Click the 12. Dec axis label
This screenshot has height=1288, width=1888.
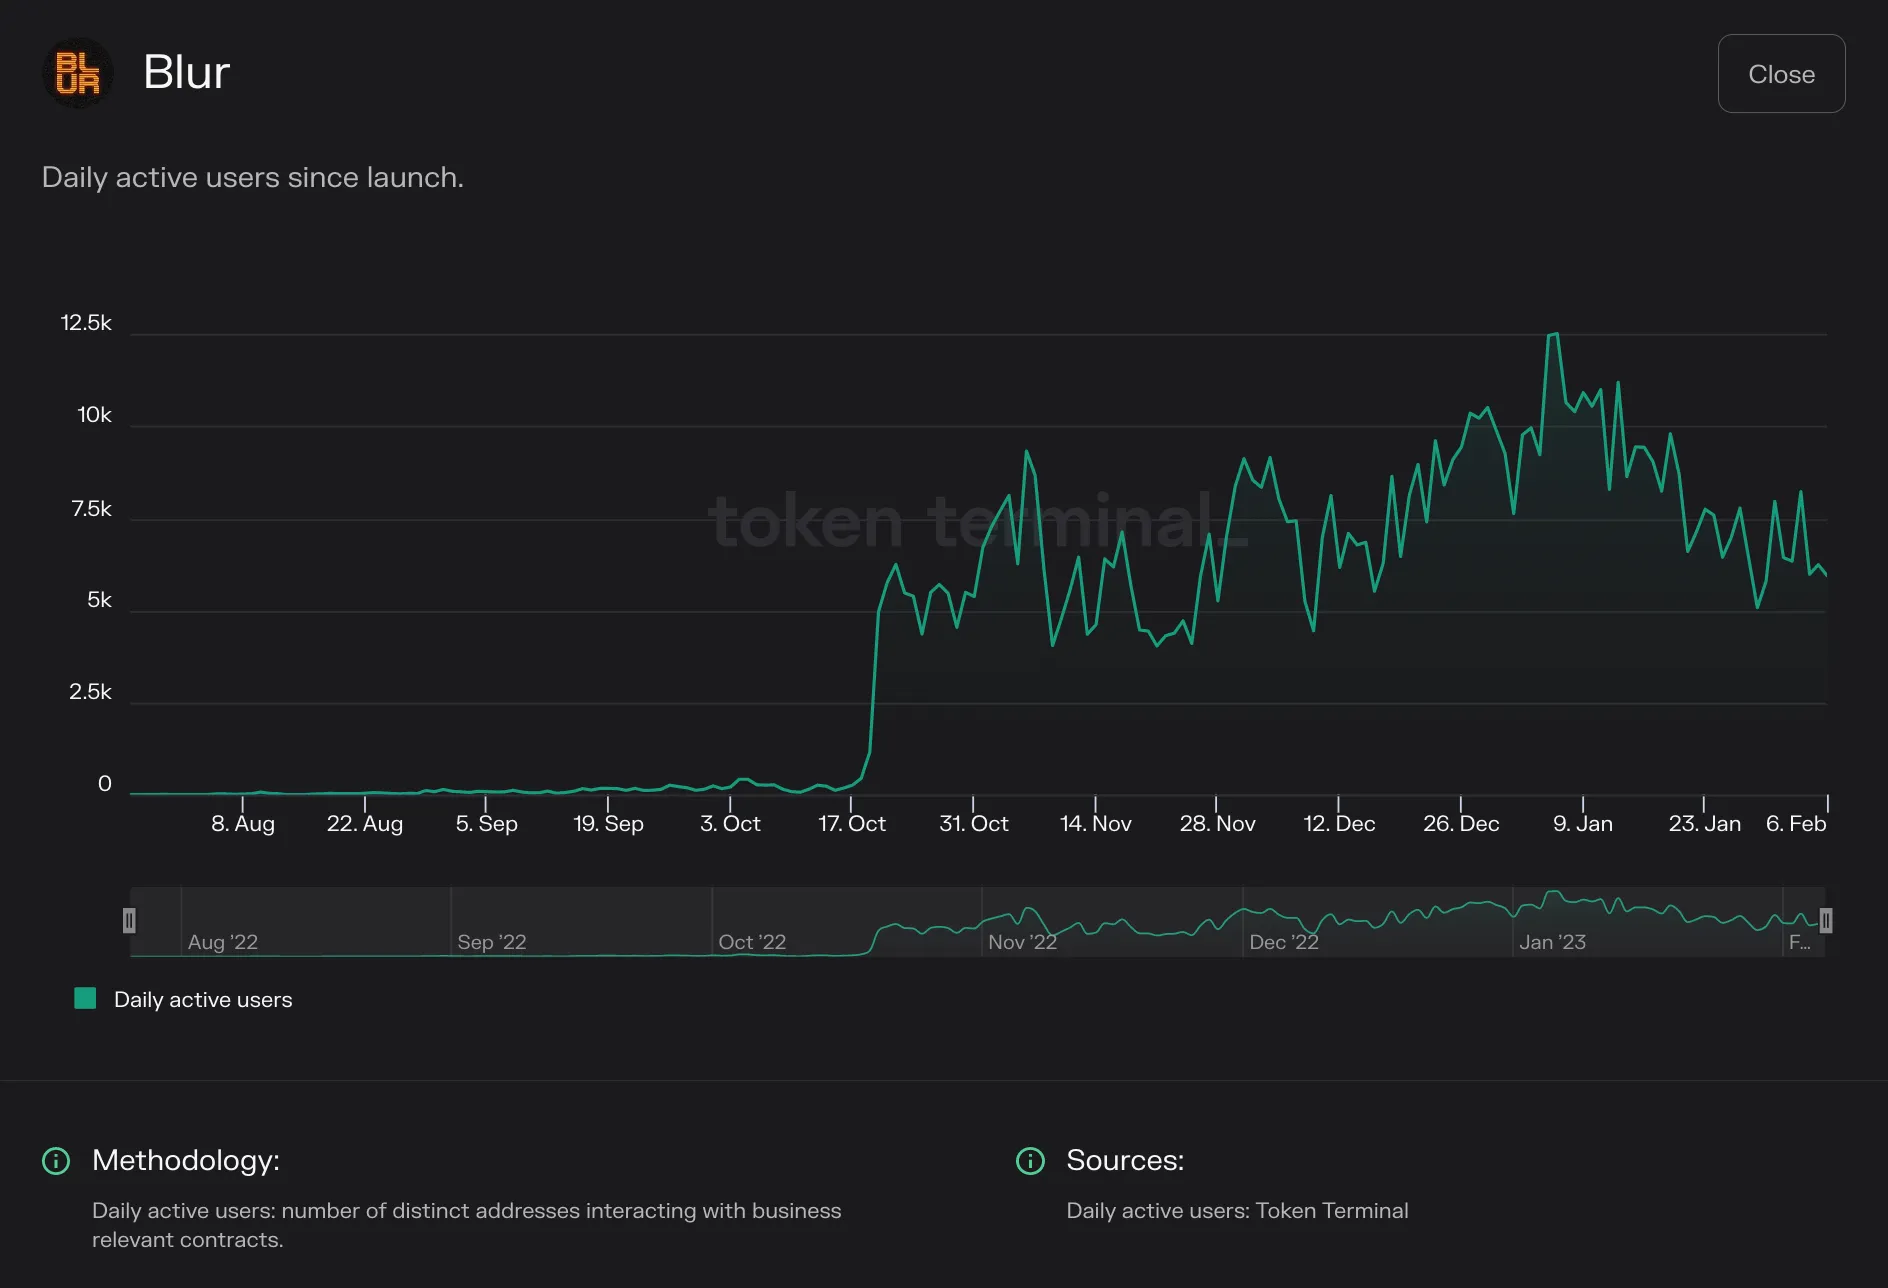coord(1339,824)
